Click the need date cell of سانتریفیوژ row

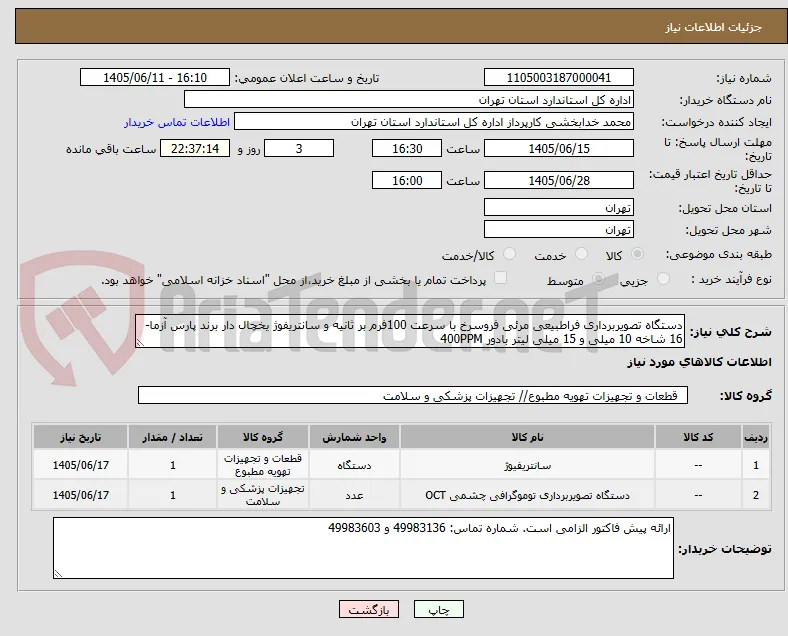80,465
